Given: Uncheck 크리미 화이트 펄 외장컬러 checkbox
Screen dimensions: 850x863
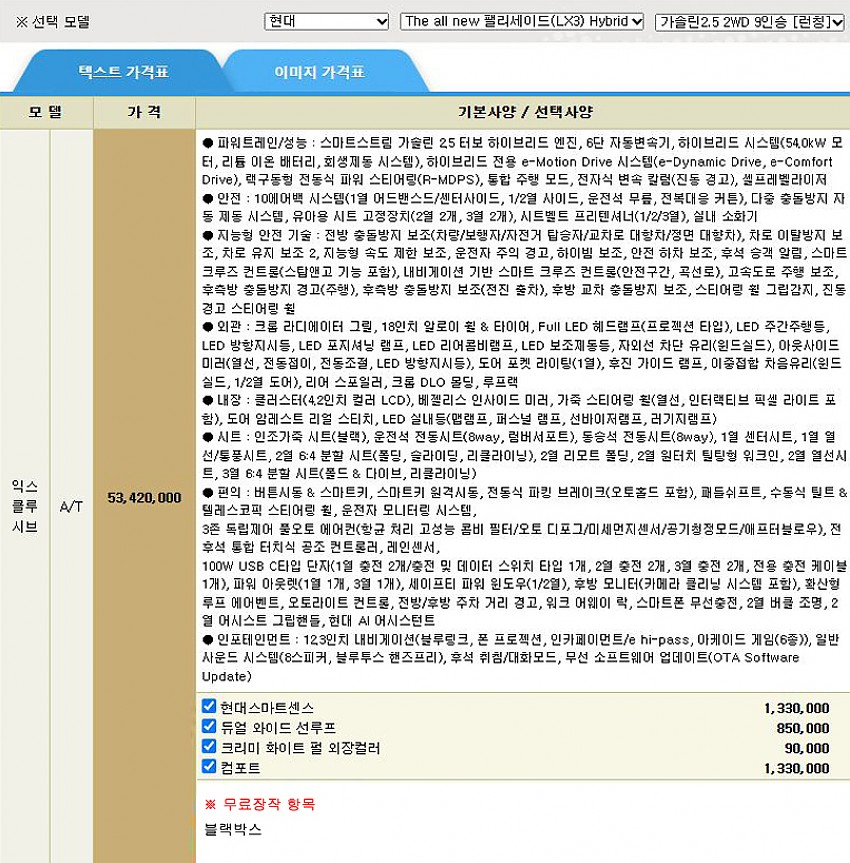Looking at the screenshot, I should click(x=209, y=746).
